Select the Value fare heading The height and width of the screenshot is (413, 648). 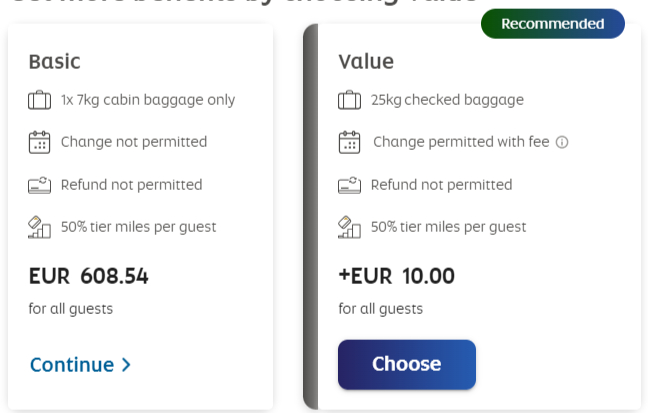coord(366,62)
